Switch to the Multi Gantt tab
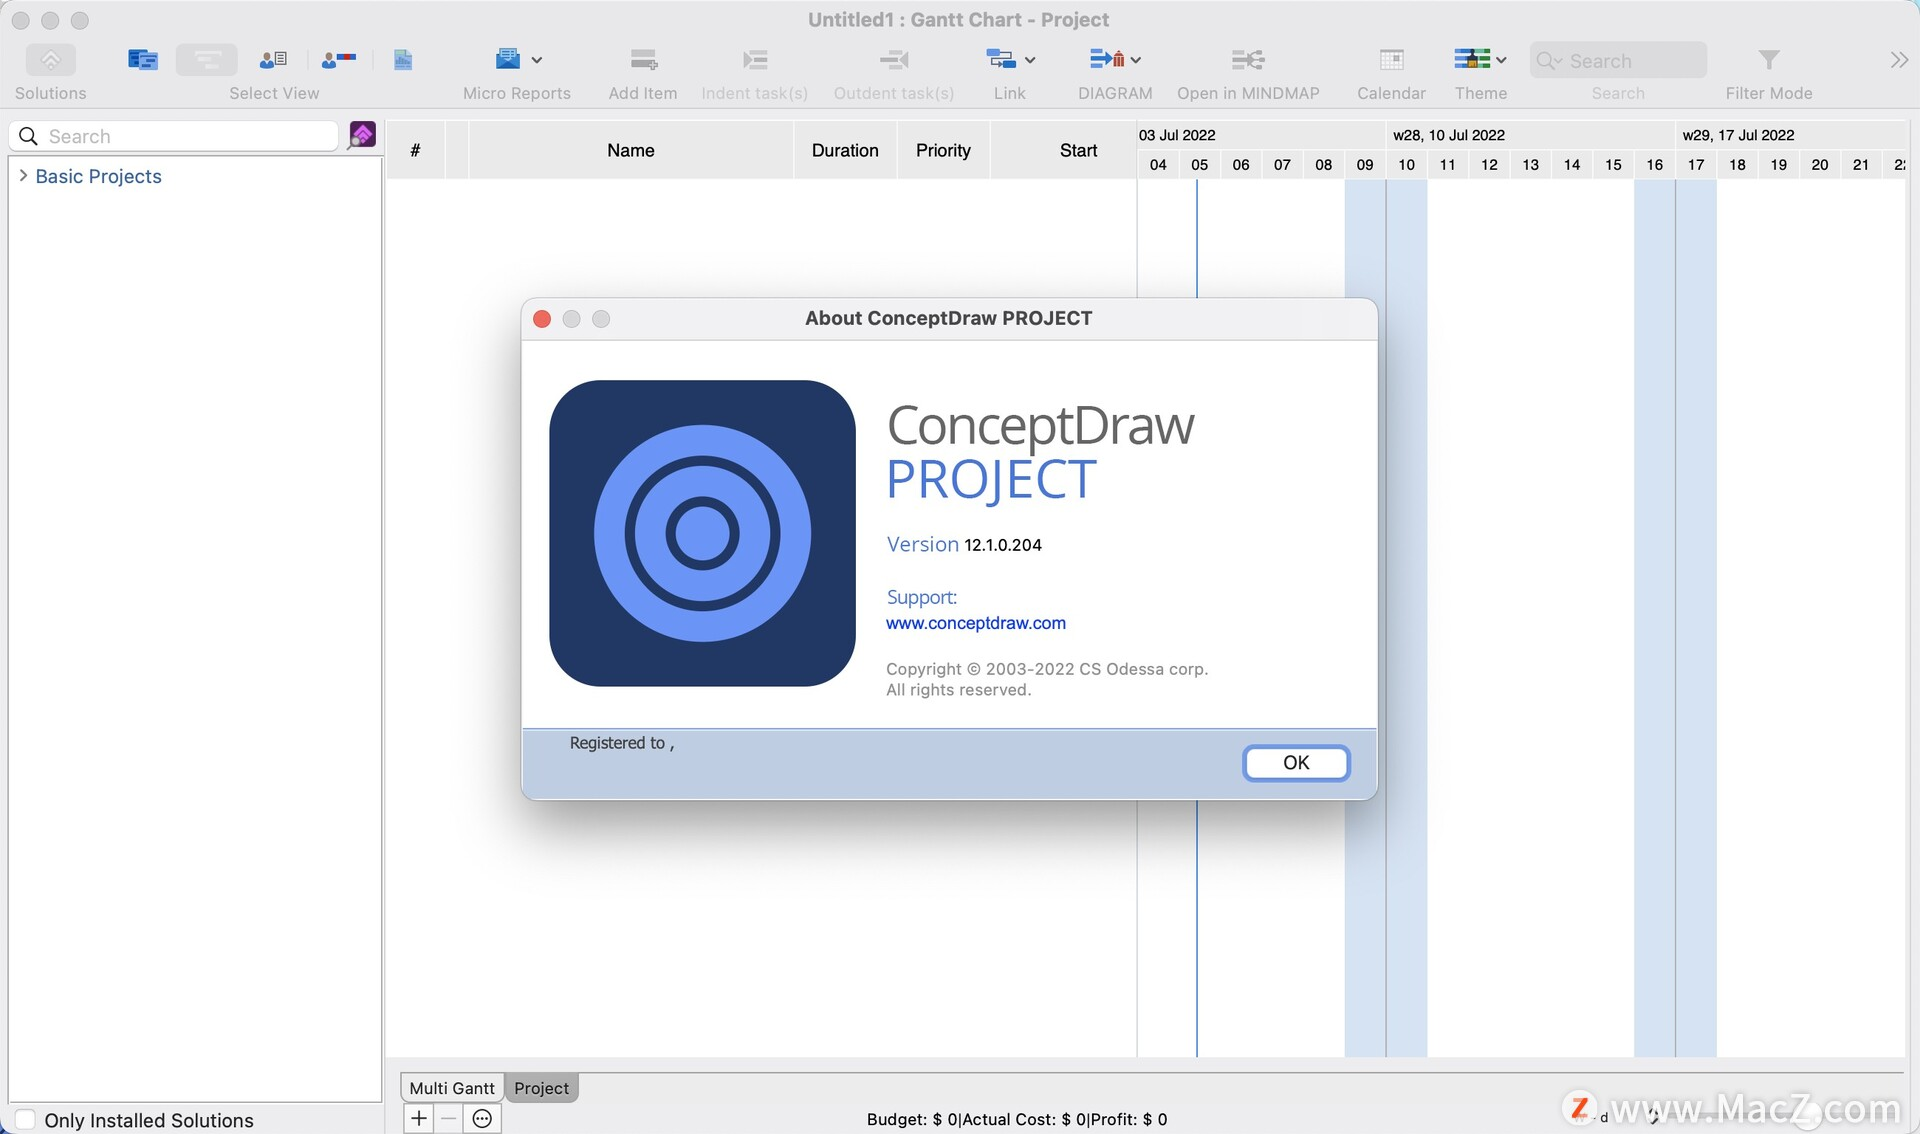1920x1134 pixels. pyautogui.click(x=452, y=1088)
